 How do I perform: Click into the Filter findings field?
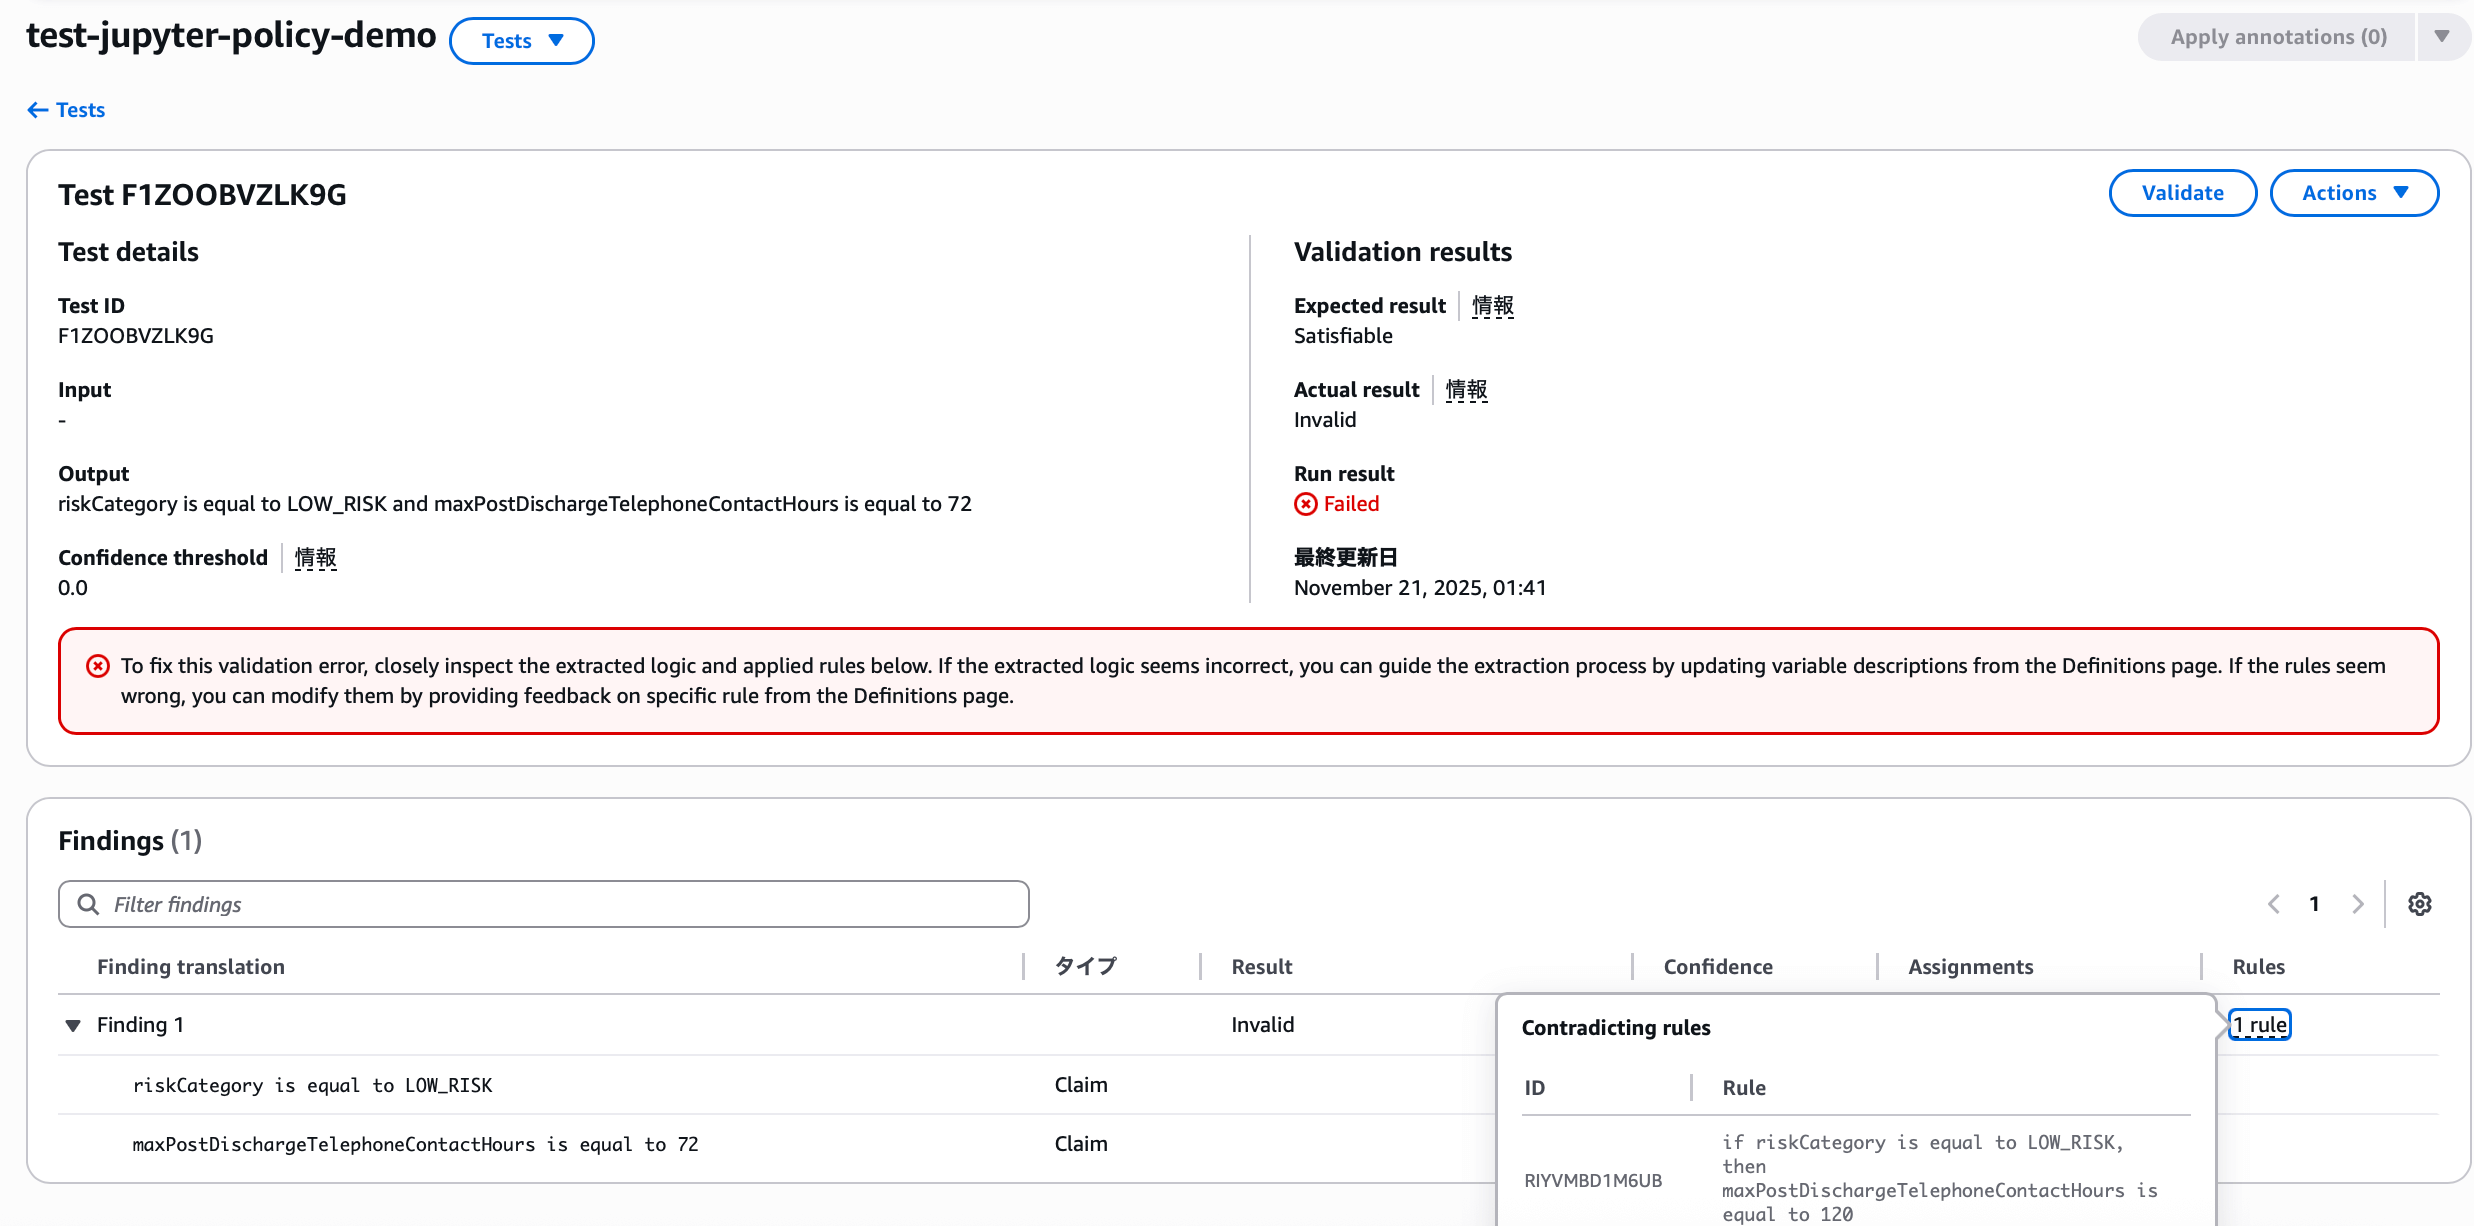coord(560,904)
